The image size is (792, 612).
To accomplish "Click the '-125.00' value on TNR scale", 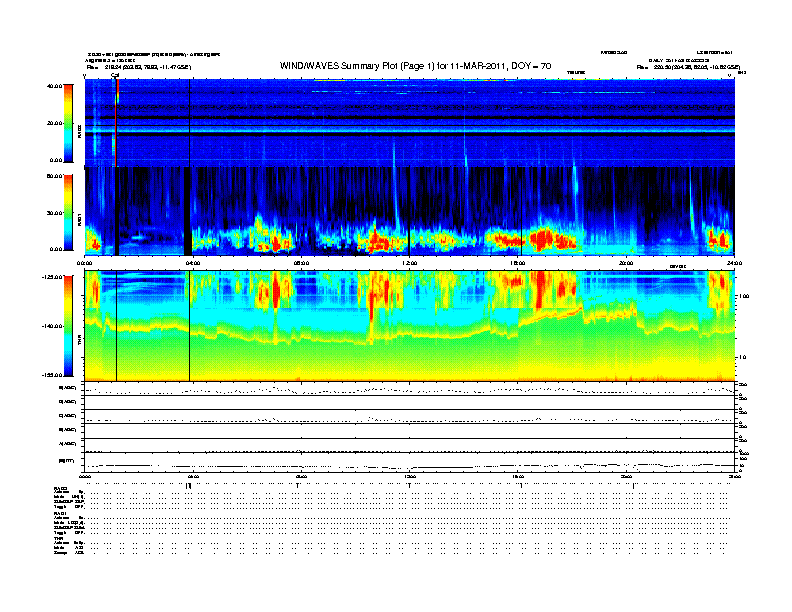I will [x=52, y=277].
